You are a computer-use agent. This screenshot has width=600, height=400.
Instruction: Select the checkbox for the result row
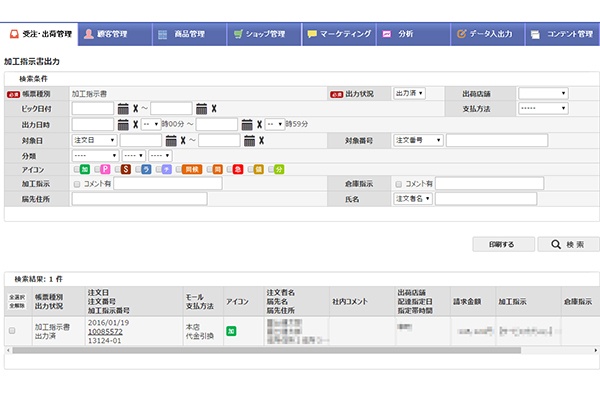click(x=12, y=330)
